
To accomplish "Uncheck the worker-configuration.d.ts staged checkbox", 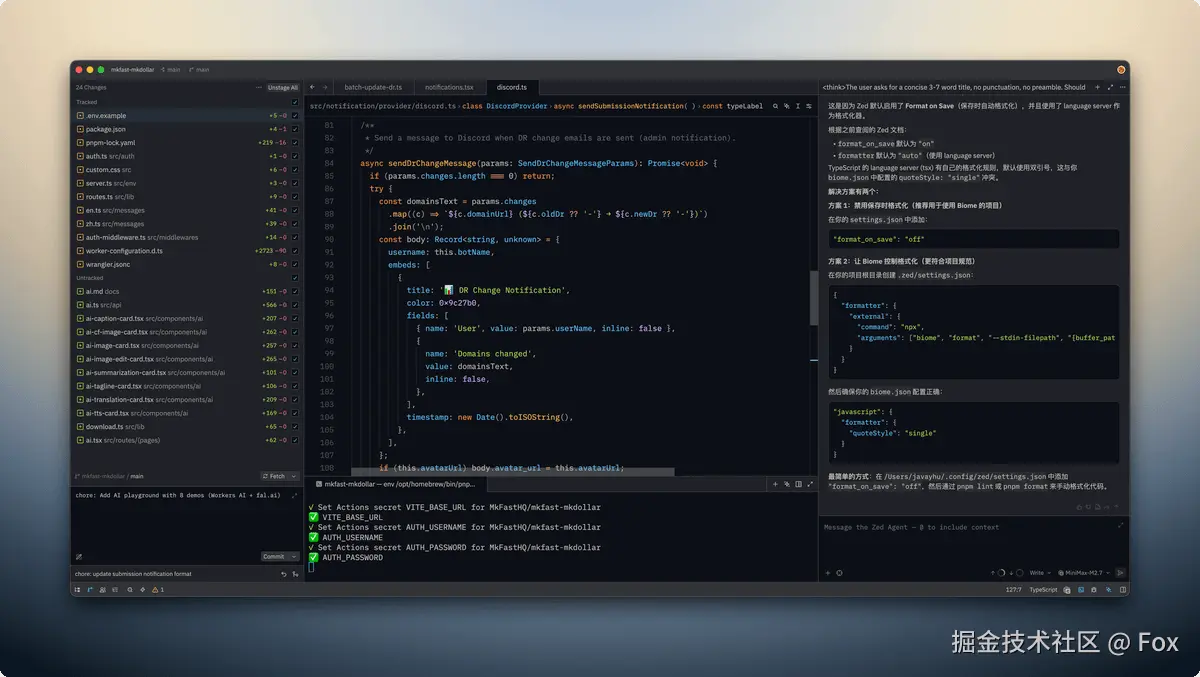I will (294, 251).
